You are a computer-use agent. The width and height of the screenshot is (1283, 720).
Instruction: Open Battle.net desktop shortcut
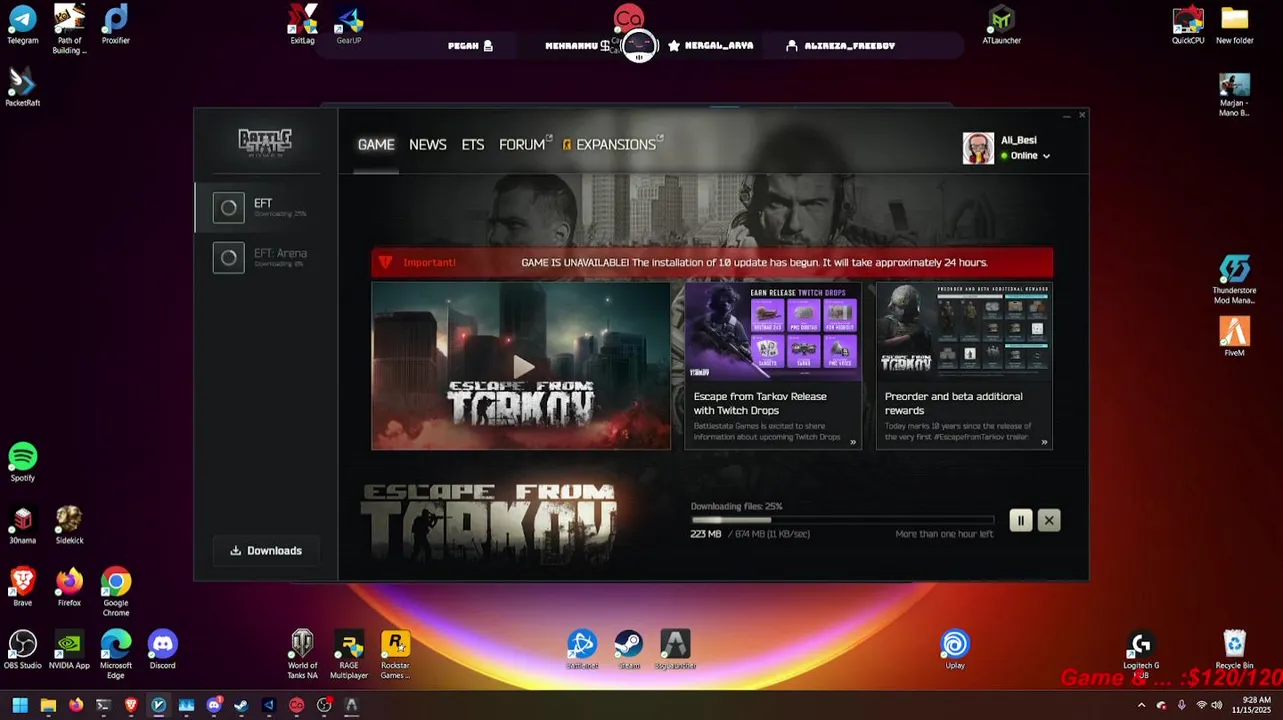[582, 649]
